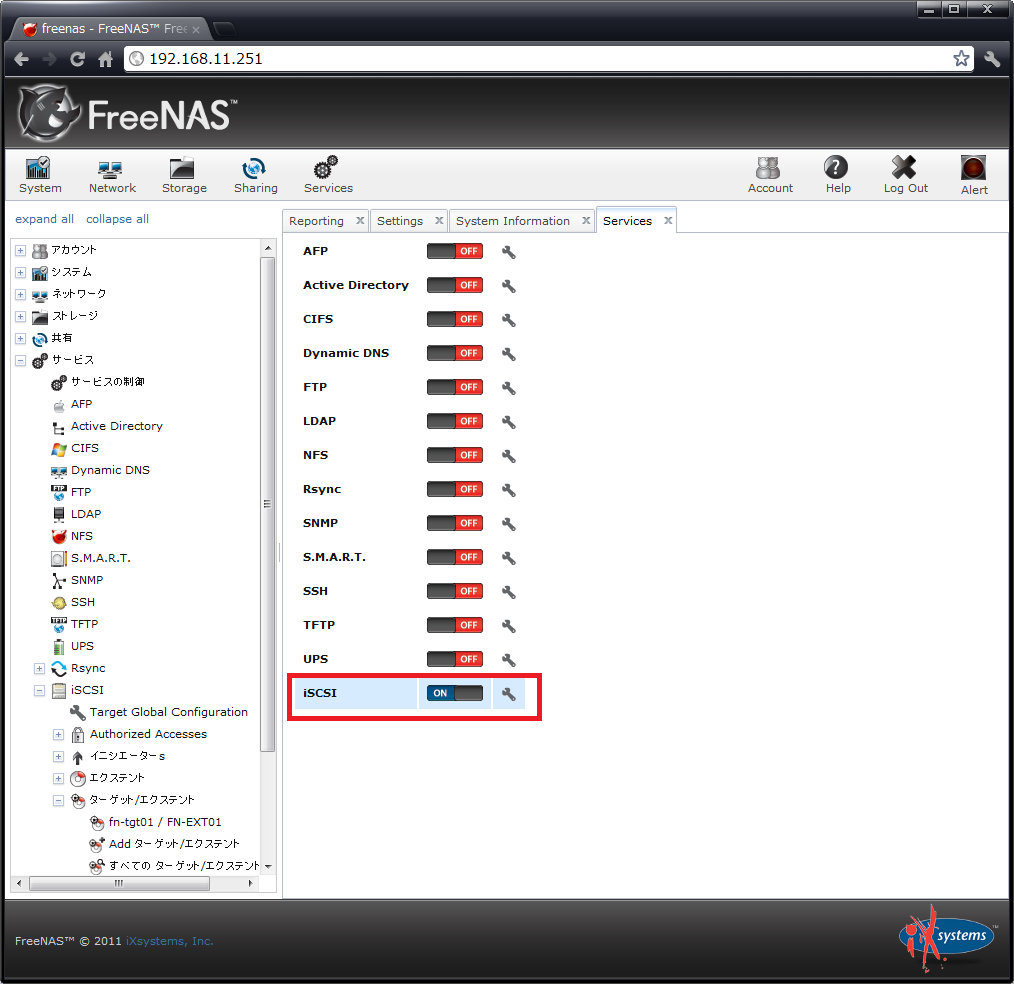Open the Alert indicator icon
The width and height of the screenshot is (1014, 984).
click(x=973, y=175)
